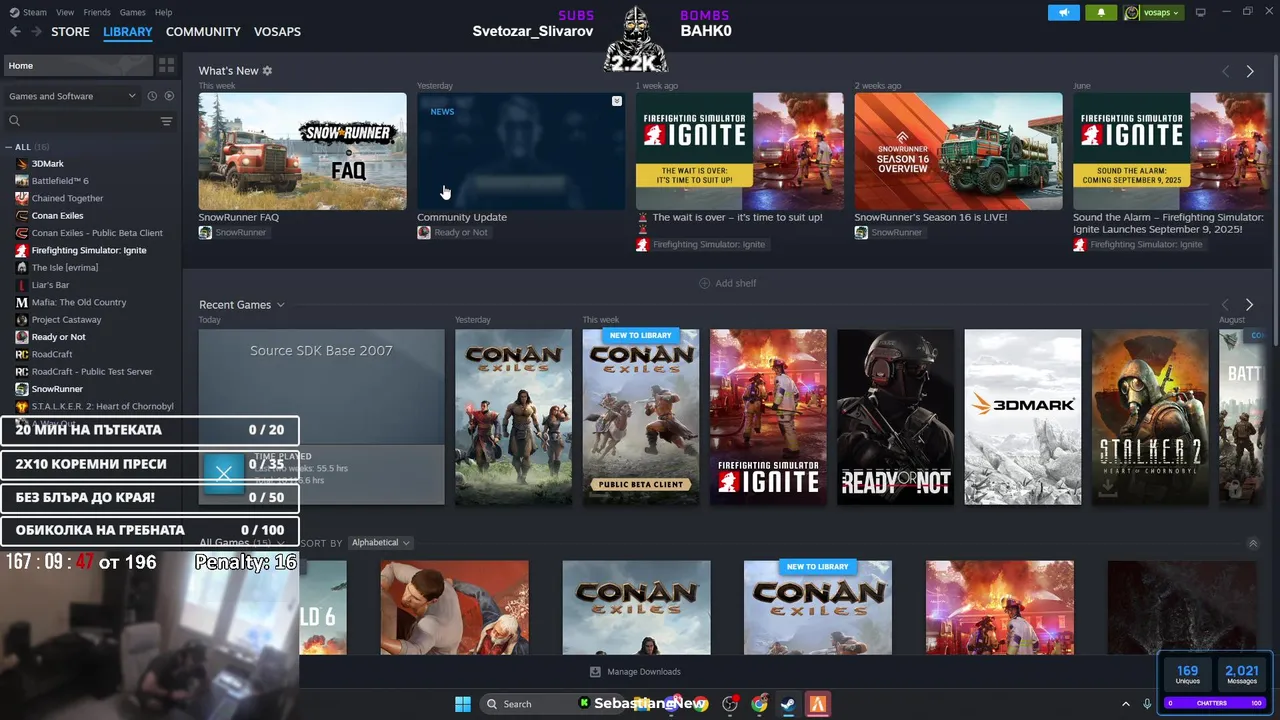Open 'The wait is over' Ignite news
Screen dimensions: 1280x720
click(740, 151)
